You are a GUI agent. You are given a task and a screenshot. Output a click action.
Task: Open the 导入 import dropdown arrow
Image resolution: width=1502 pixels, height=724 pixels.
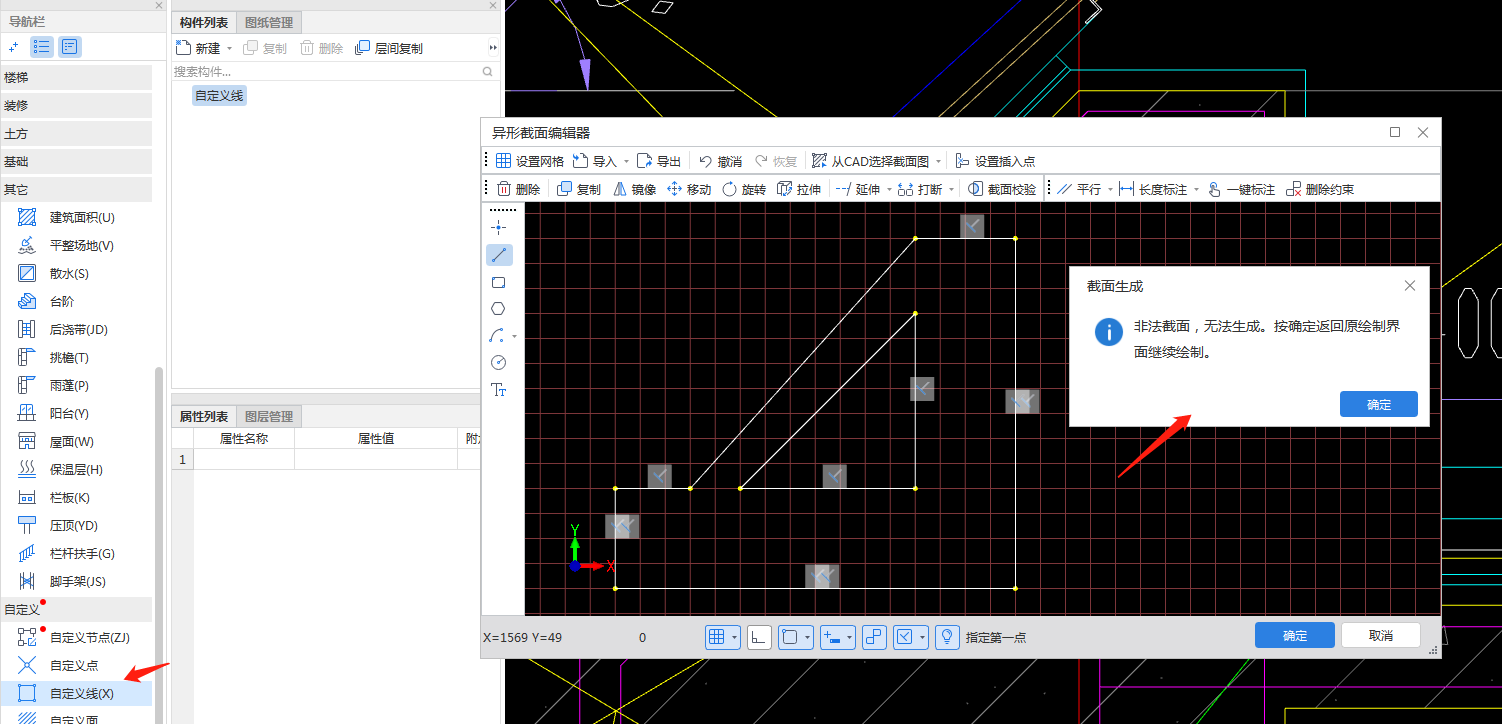click(626, 161)
